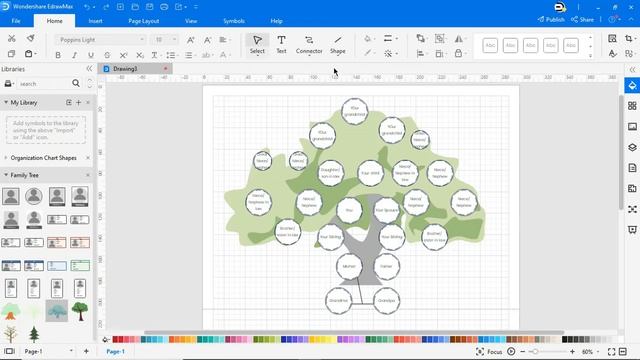The image size is (640, 360).
Task: Expand the quick styles gallery
Action: (x=591, y=55)
